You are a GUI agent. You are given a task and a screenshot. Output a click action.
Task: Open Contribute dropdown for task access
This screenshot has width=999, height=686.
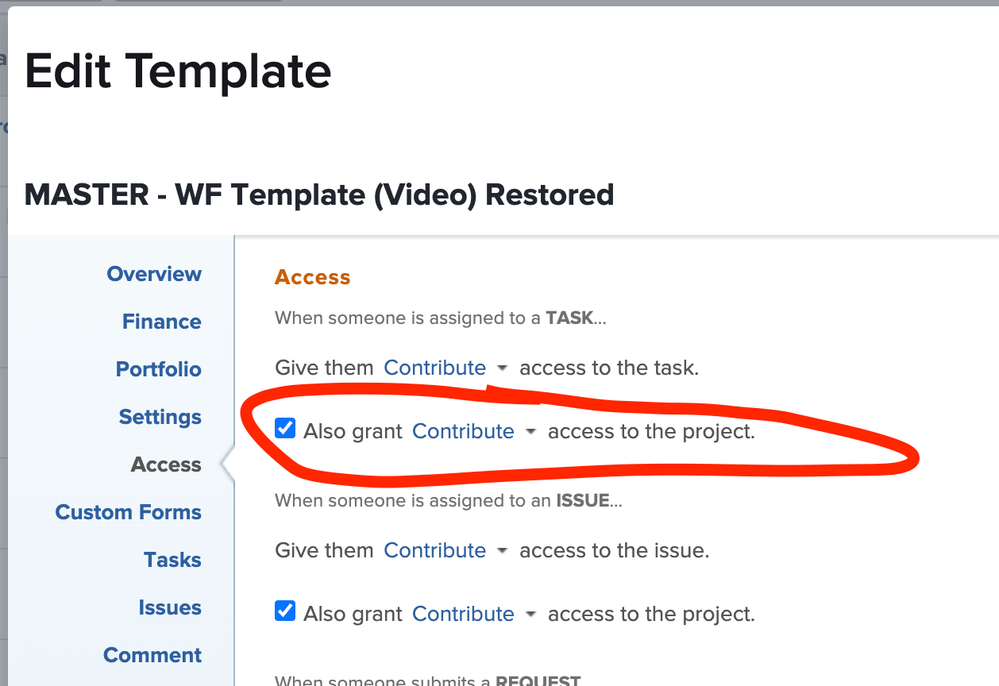[445, 368]
